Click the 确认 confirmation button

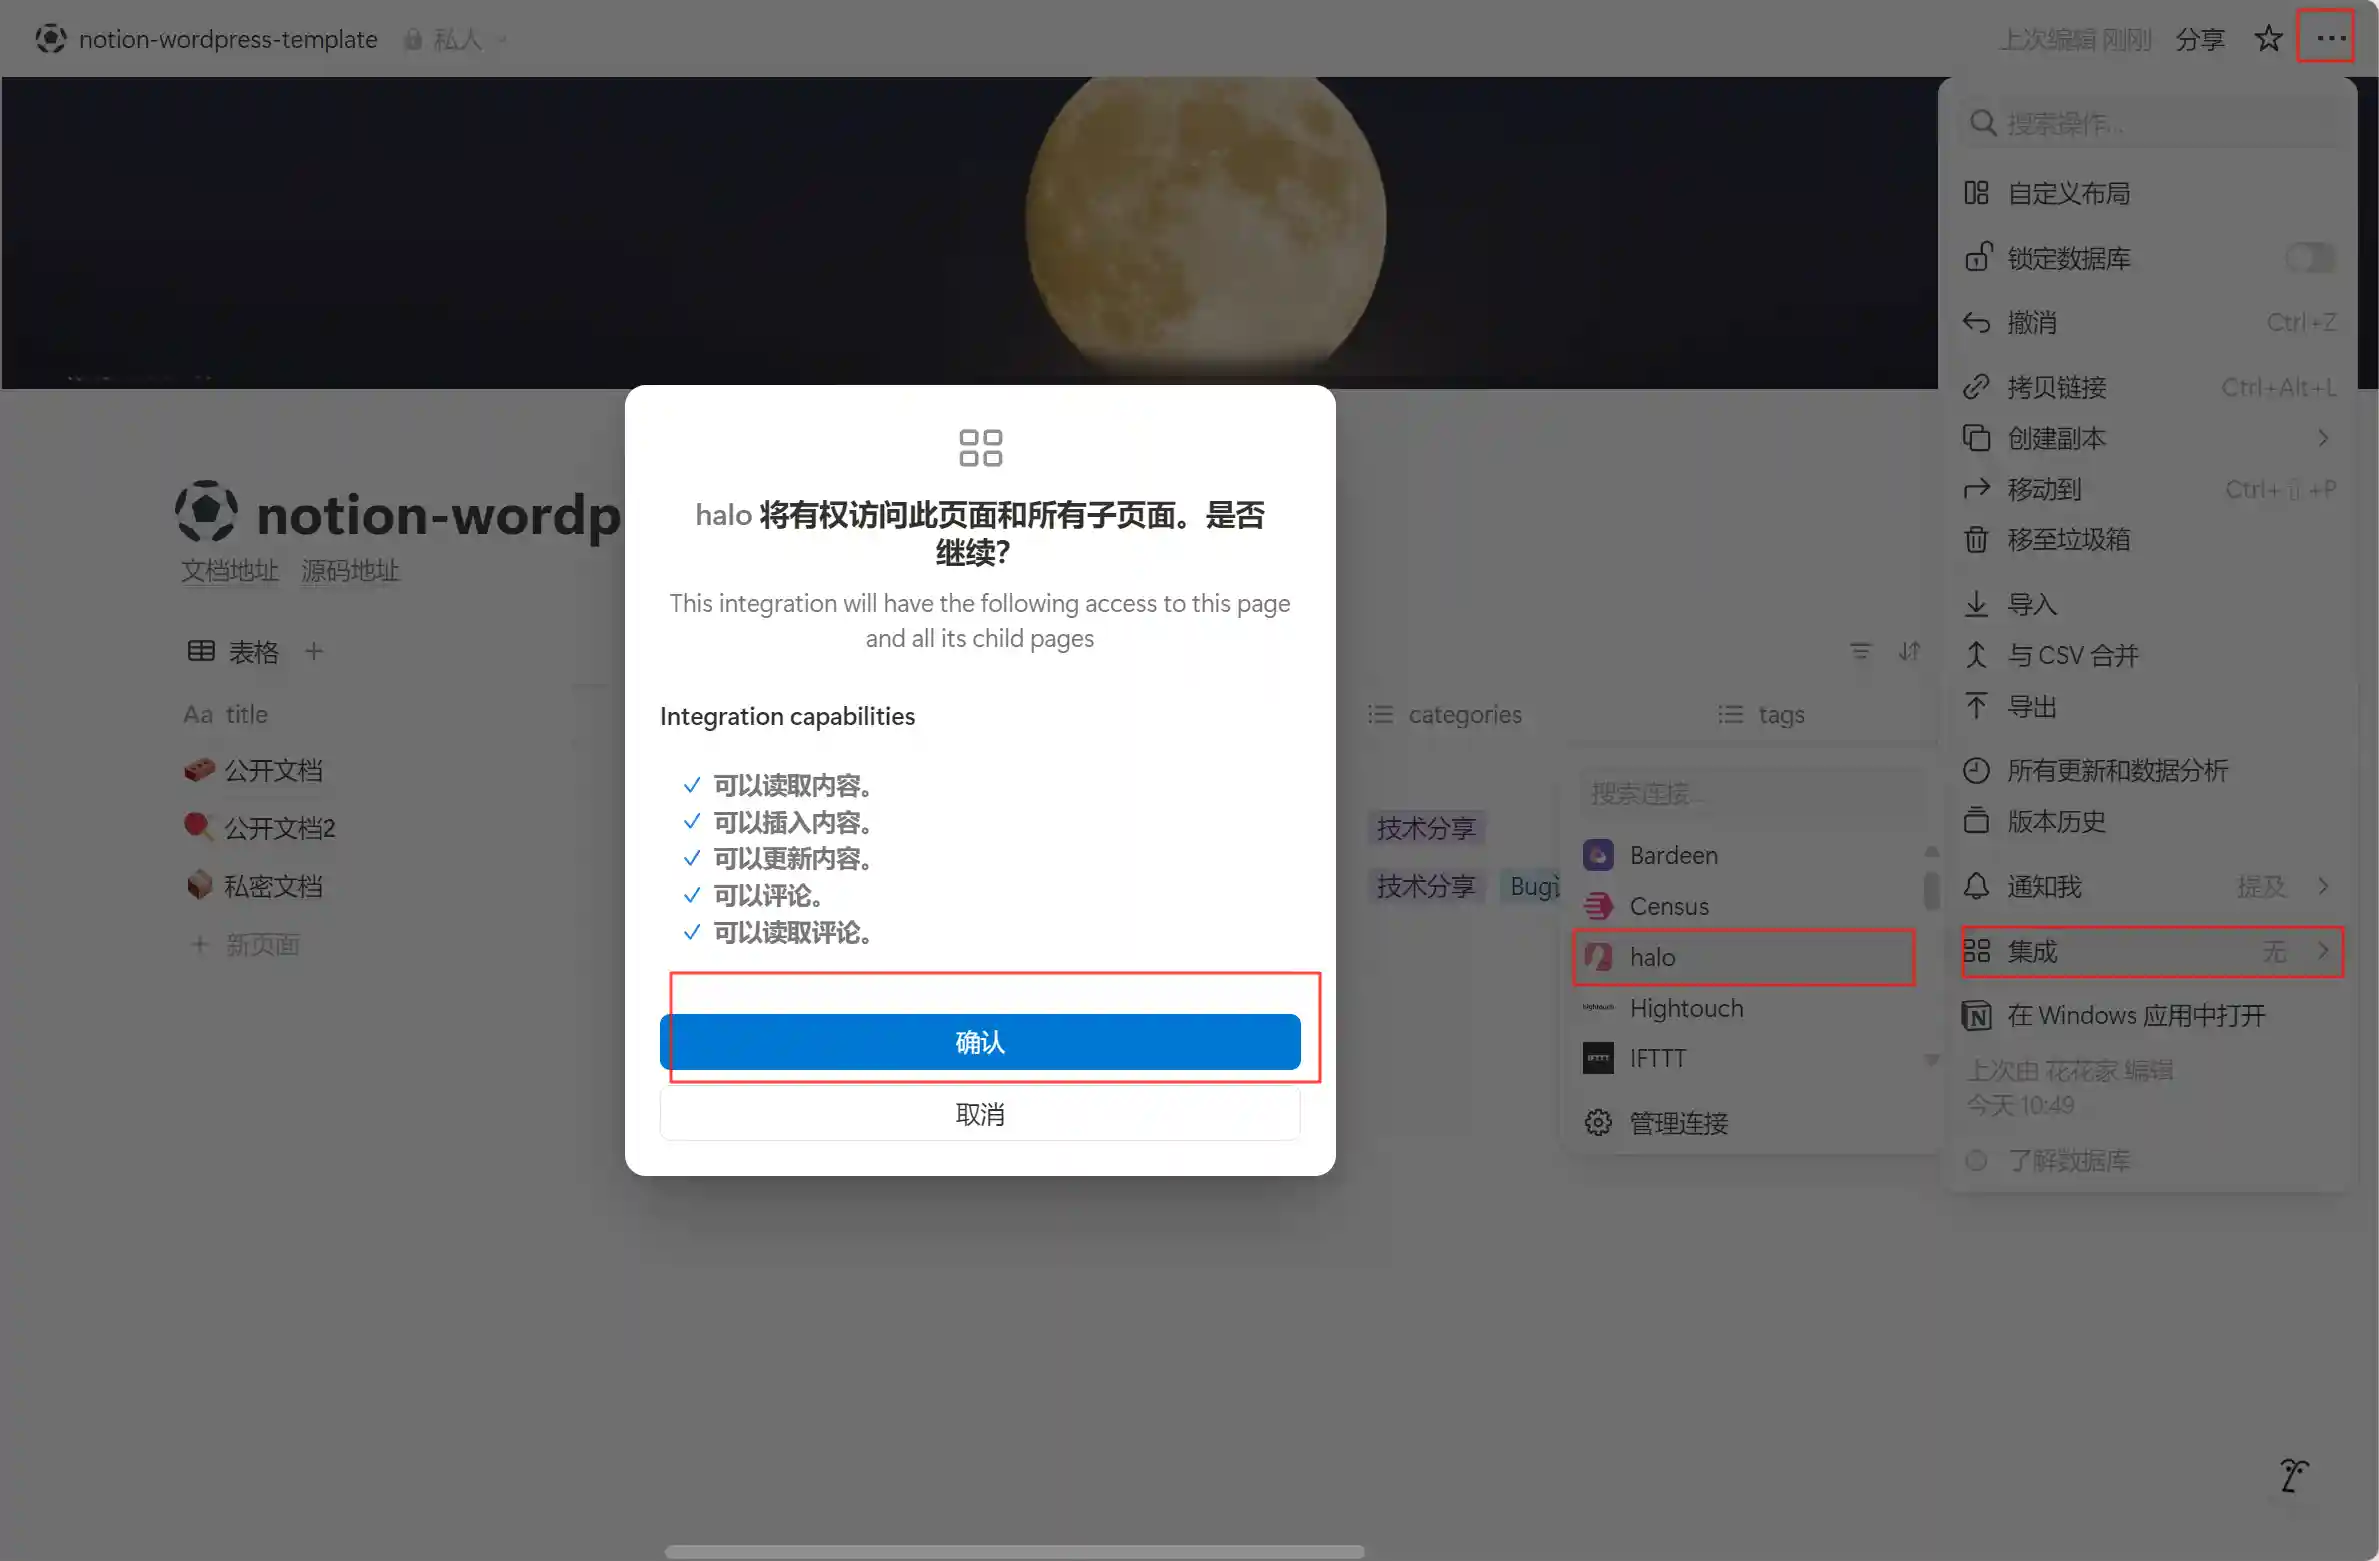tap(979, 1041)
